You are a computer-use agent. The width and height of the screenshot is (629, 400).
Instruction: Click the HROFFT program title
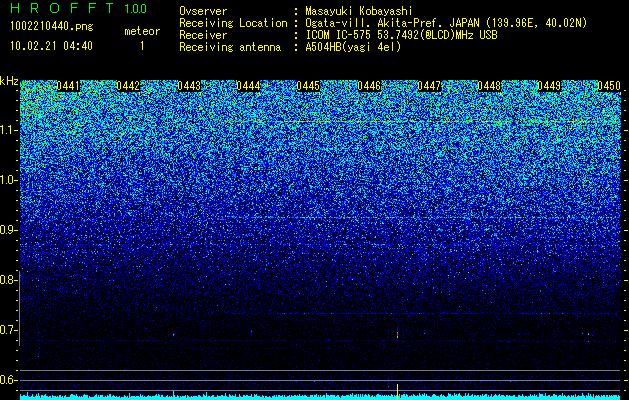pyautogui.click(x=62, y=8)
